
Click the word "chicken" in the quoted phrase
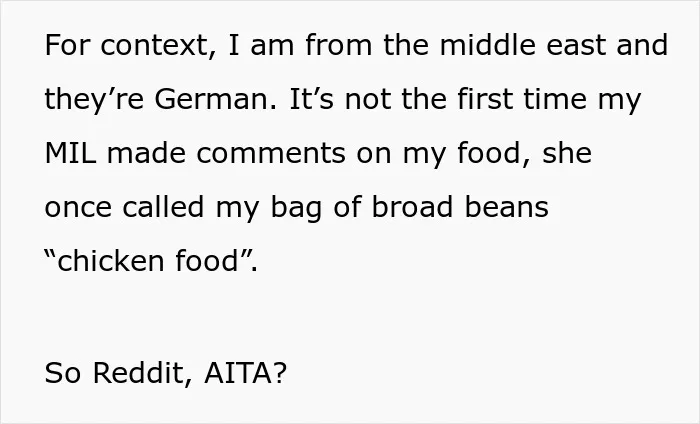(x=110, y=261)
